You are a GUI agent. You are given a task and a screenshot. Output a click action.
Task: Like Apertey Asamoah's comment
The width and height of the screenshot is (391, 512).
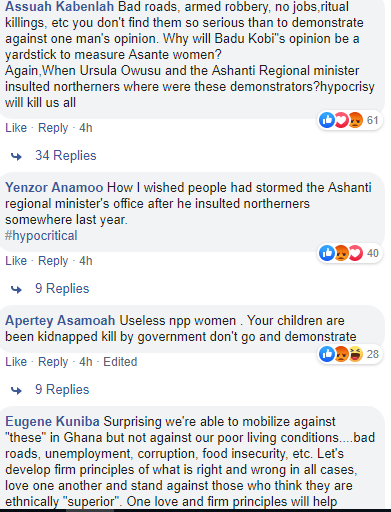click(x=16, y=362)
